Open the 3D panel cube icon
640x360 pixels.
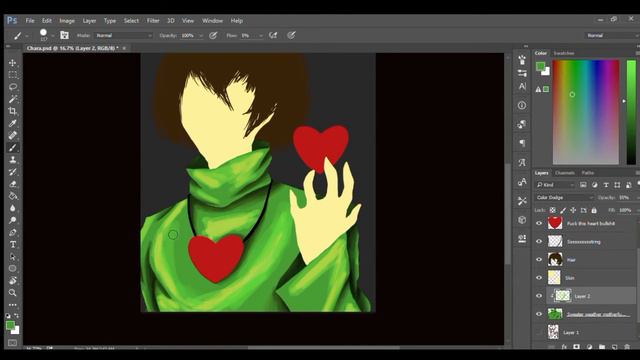click(522, 220)
